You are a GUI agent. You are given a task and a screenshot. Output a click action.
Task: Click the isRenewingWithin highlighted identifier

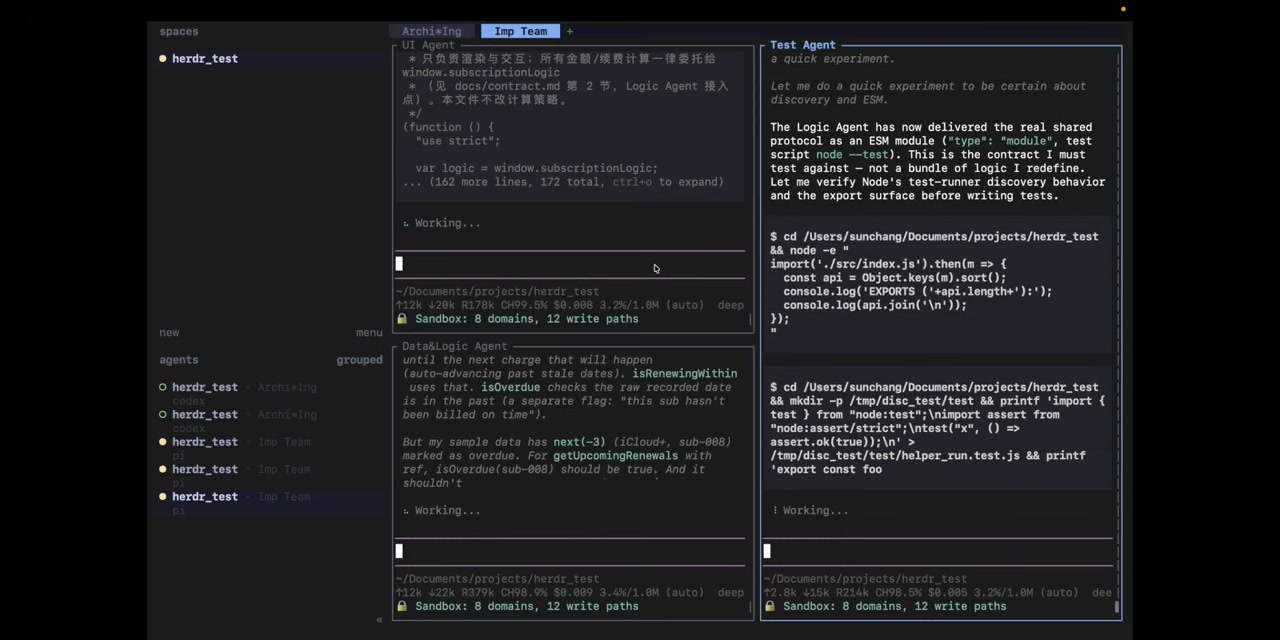point(684,374)
